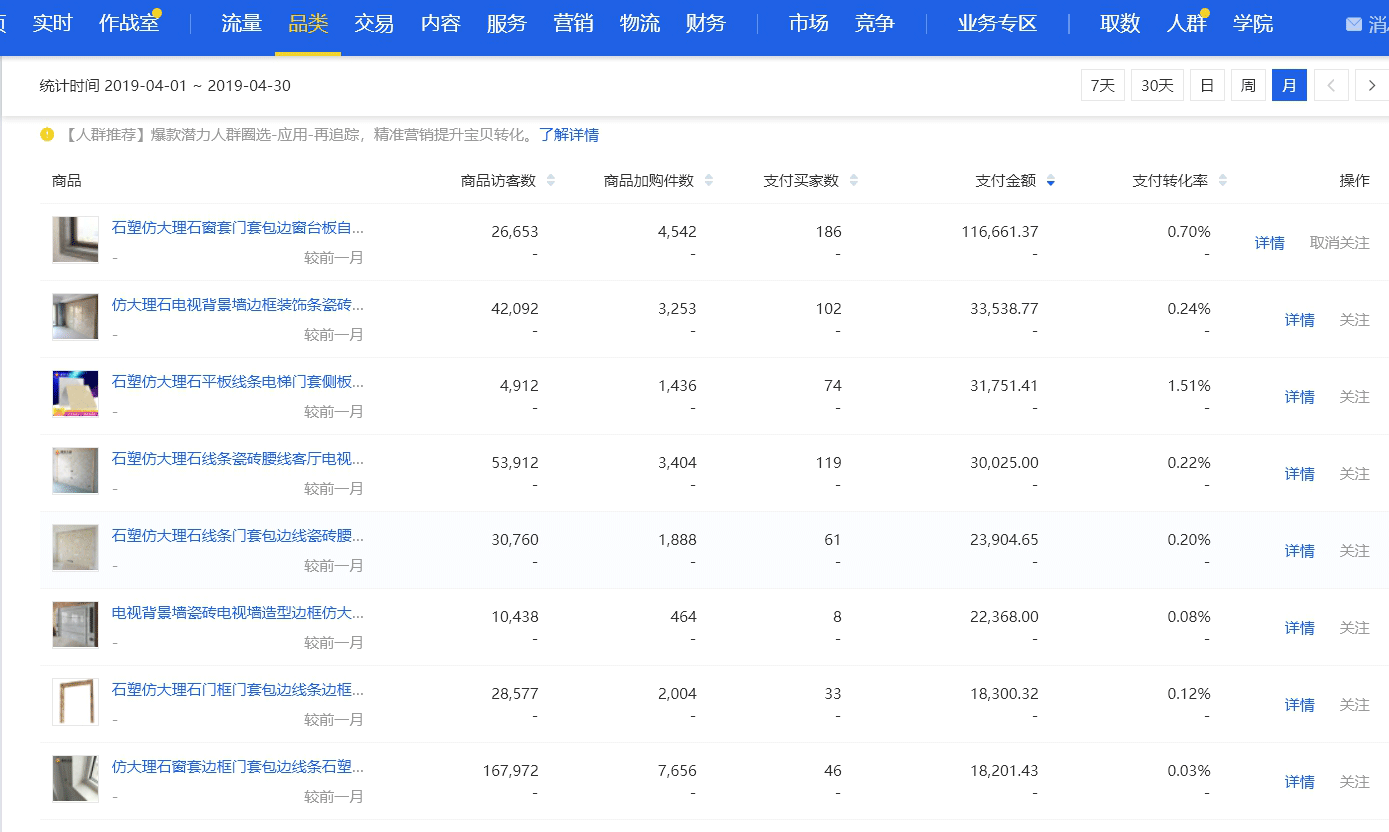Viewport: 1389px width, 832px height.
Task: Open the 竞争 navigation tab
Action: [875, 24]
